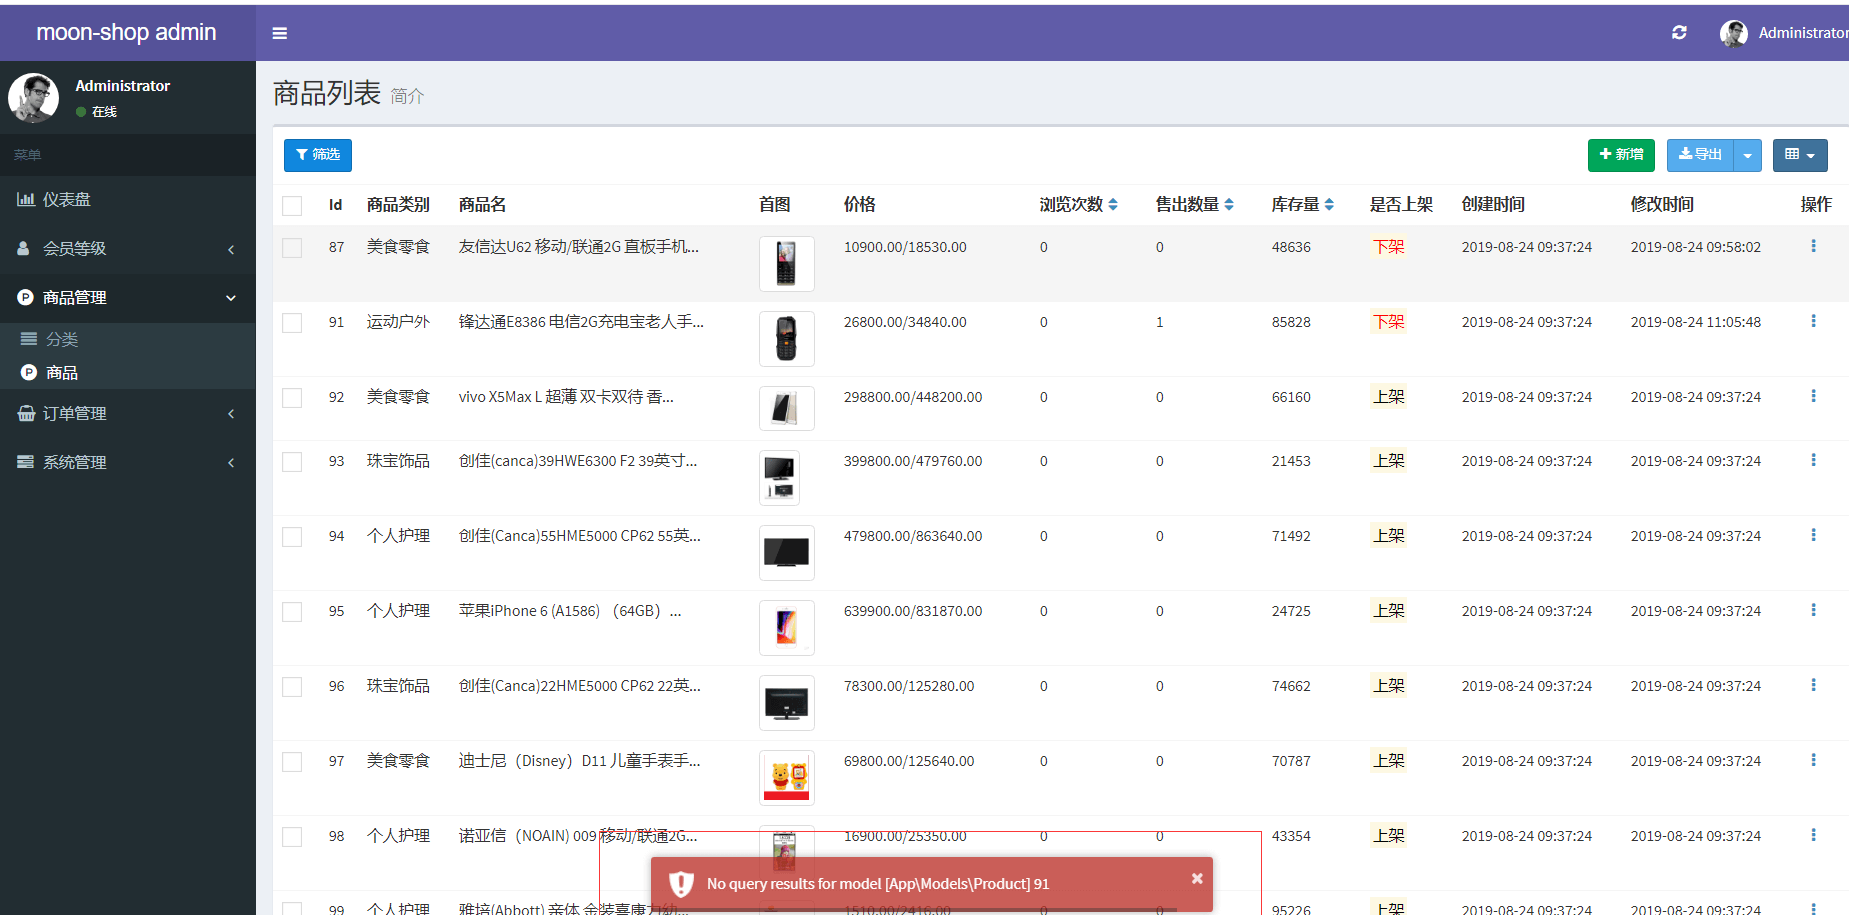This screenshot has width=1849, height=915.
Task: Toggle 下架 status label for product 87
Action: click(1388, 247)
